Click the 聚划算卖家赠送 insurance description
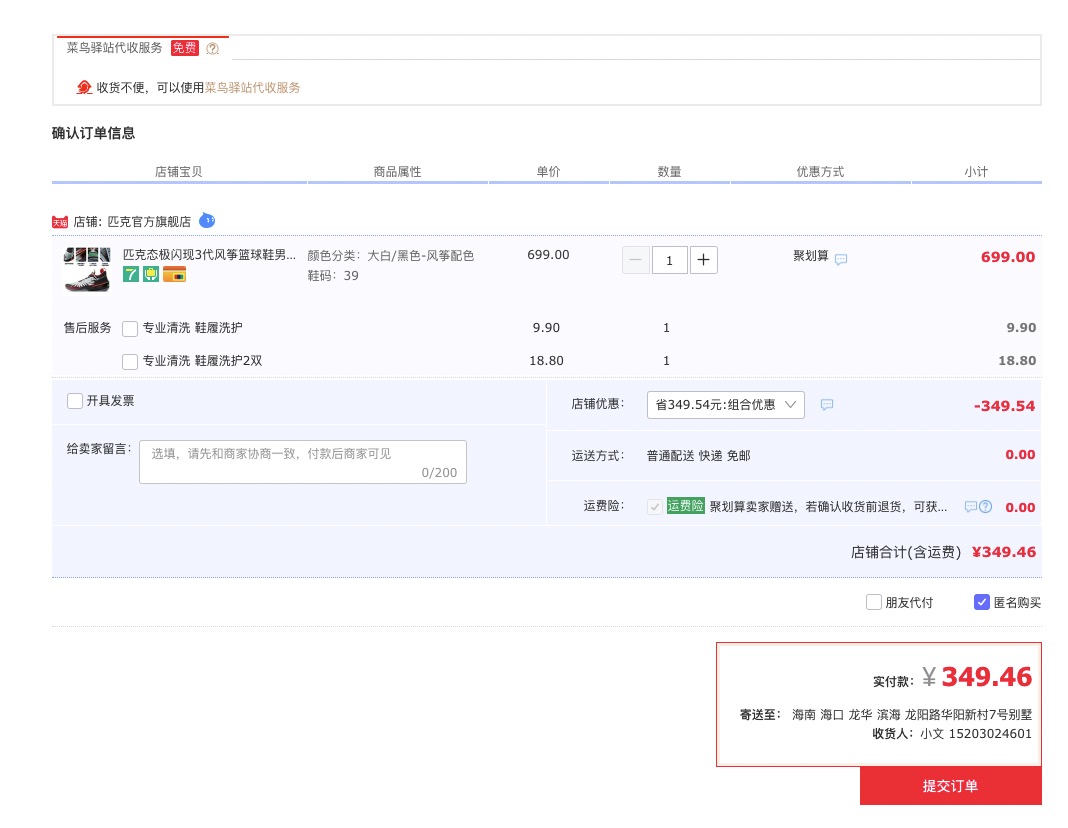 coord(828,507)
